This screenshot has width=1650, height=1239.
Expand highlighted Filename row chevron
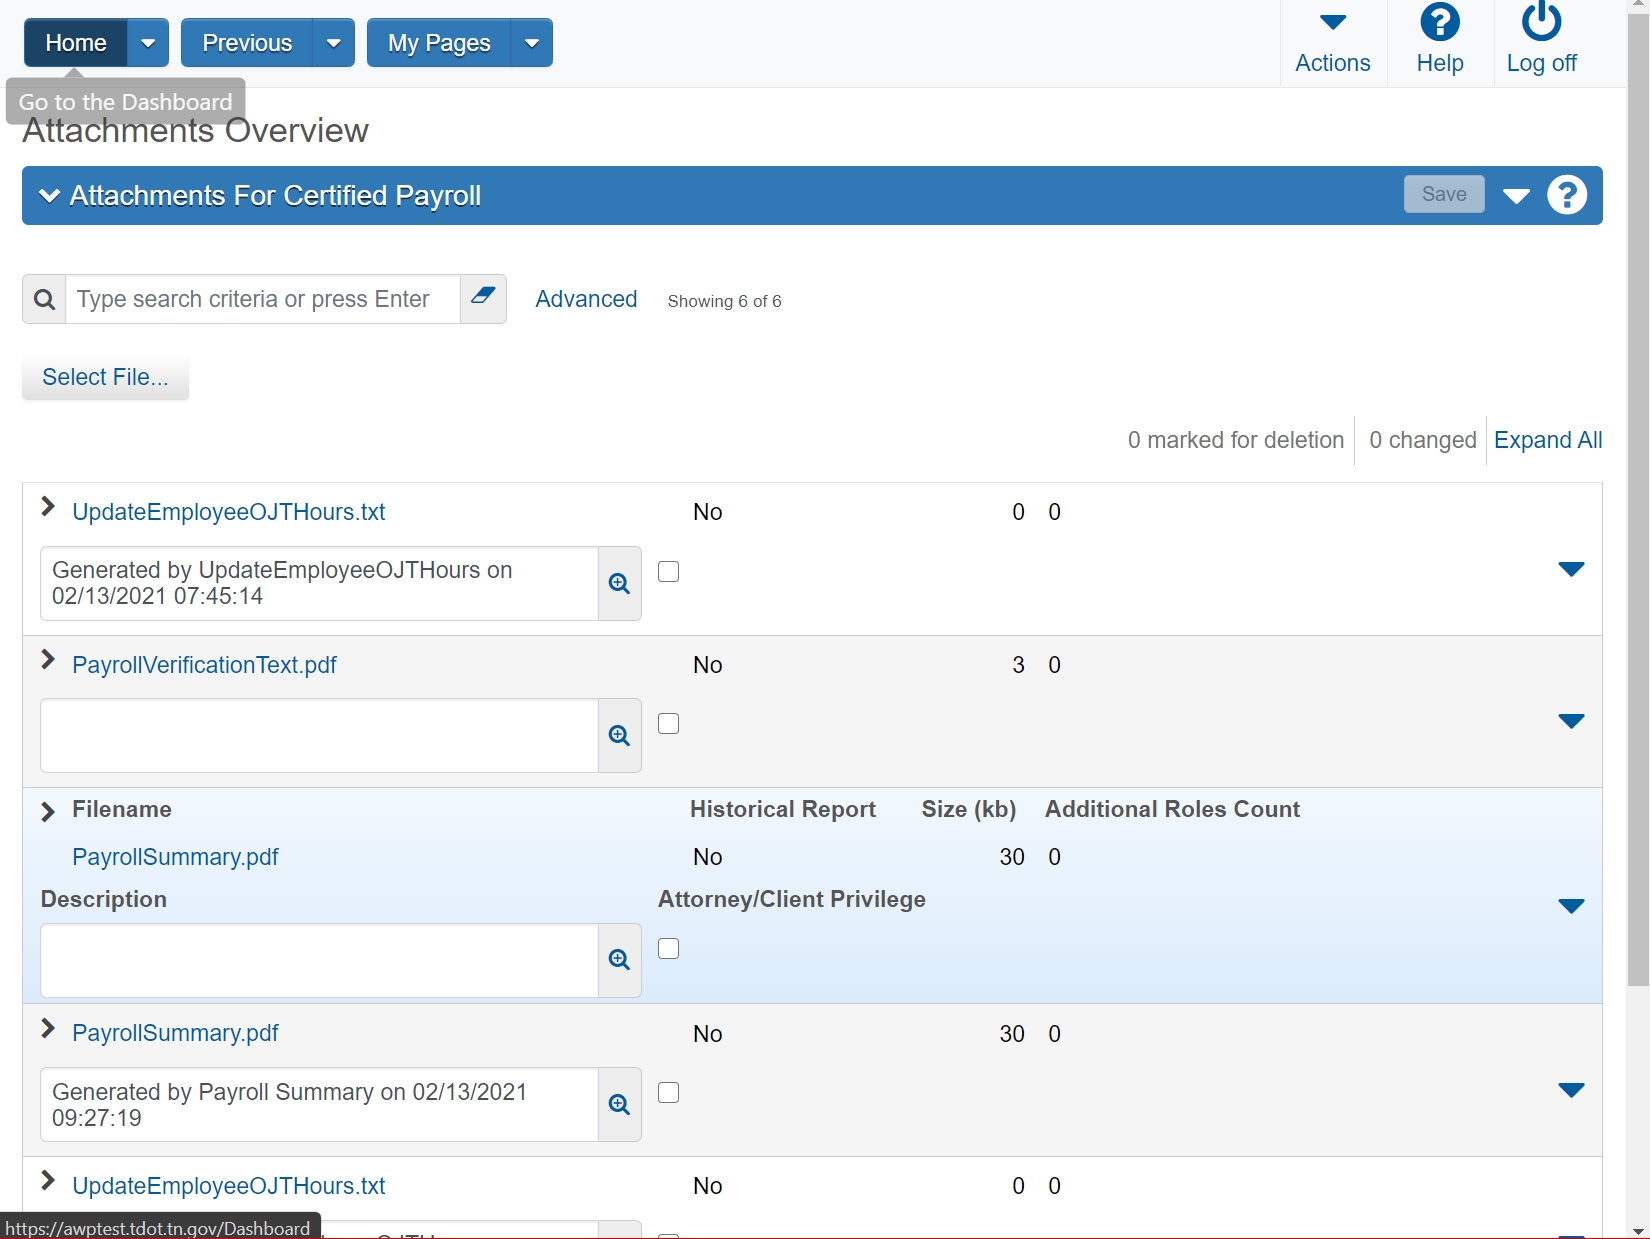[47, 811]
